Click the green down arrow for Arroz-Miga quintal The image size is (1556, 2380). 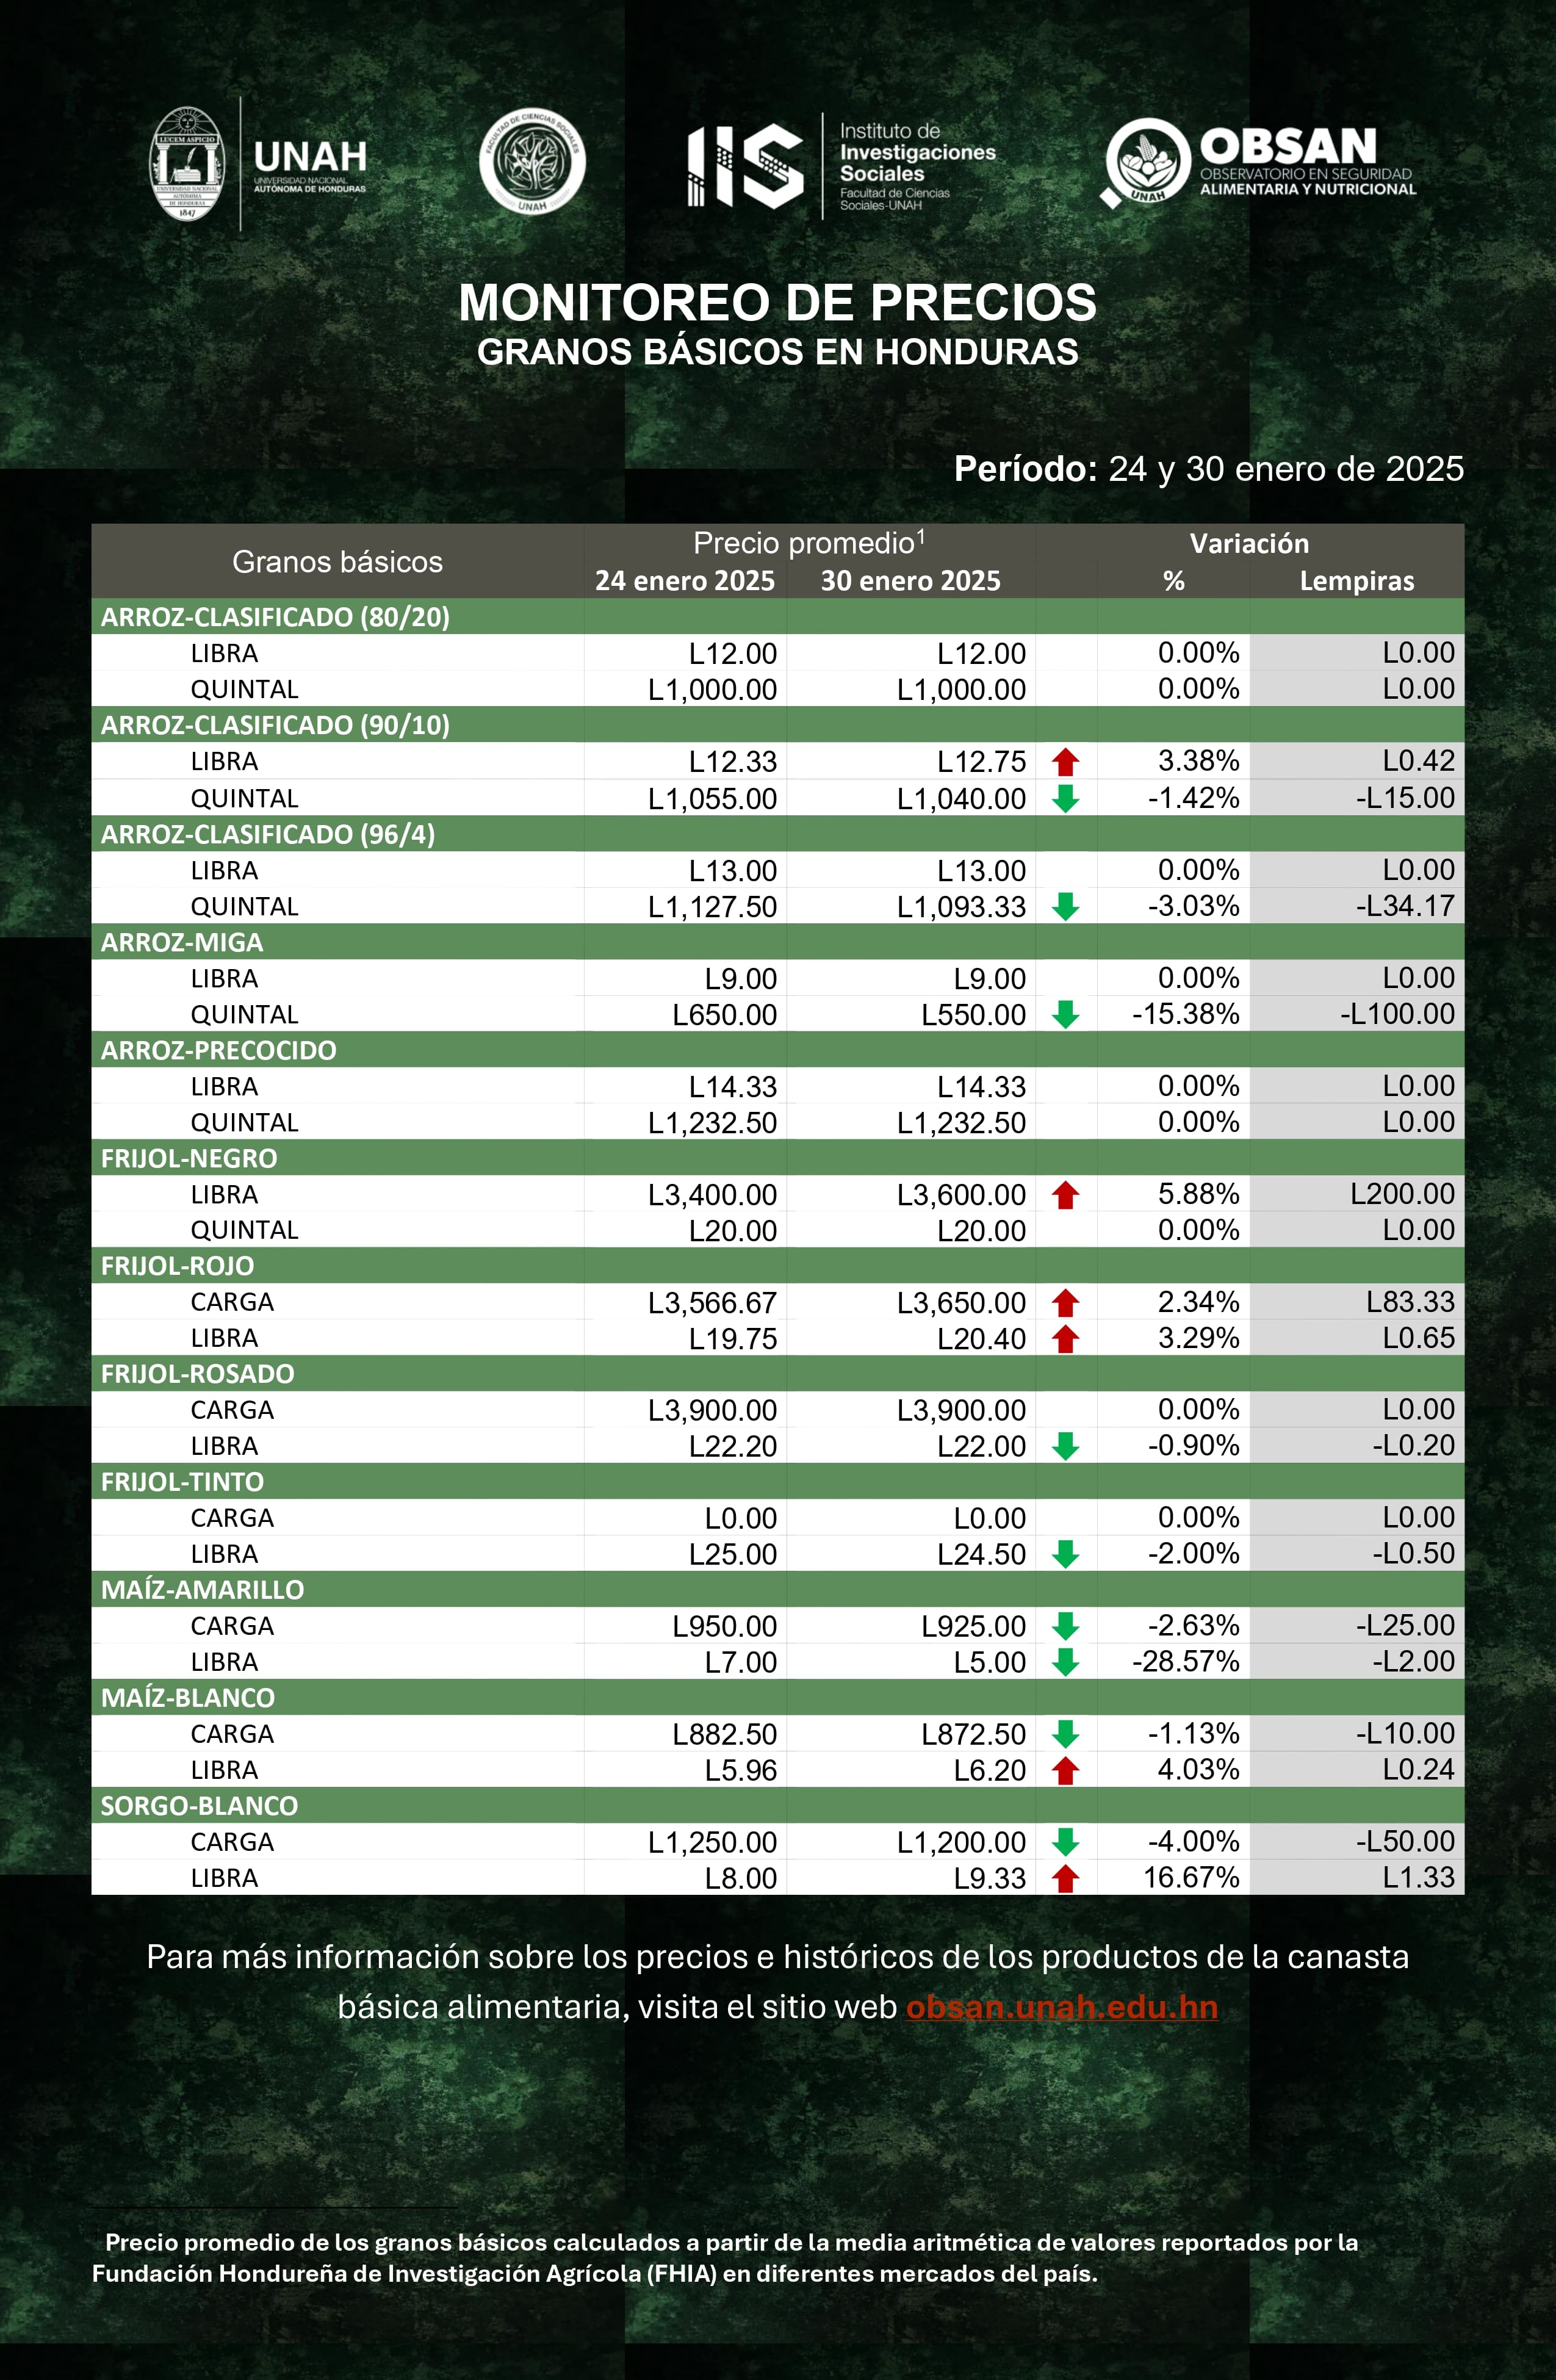[x=1065, y=1015]
